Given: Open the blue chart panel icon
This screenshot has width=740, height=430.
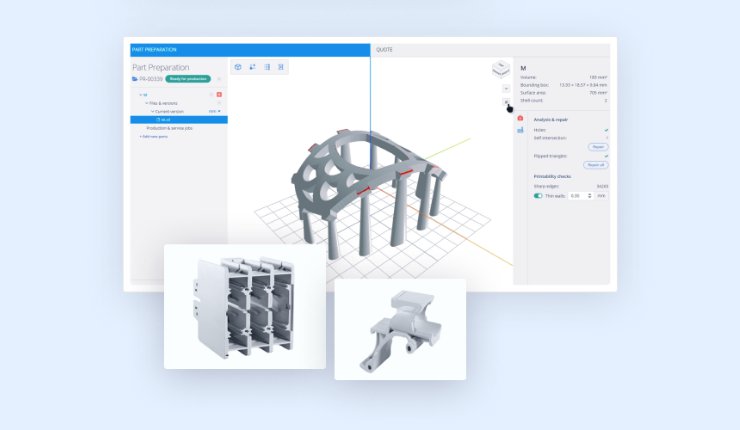Looking at the screenshot, I should coord(520,130).
